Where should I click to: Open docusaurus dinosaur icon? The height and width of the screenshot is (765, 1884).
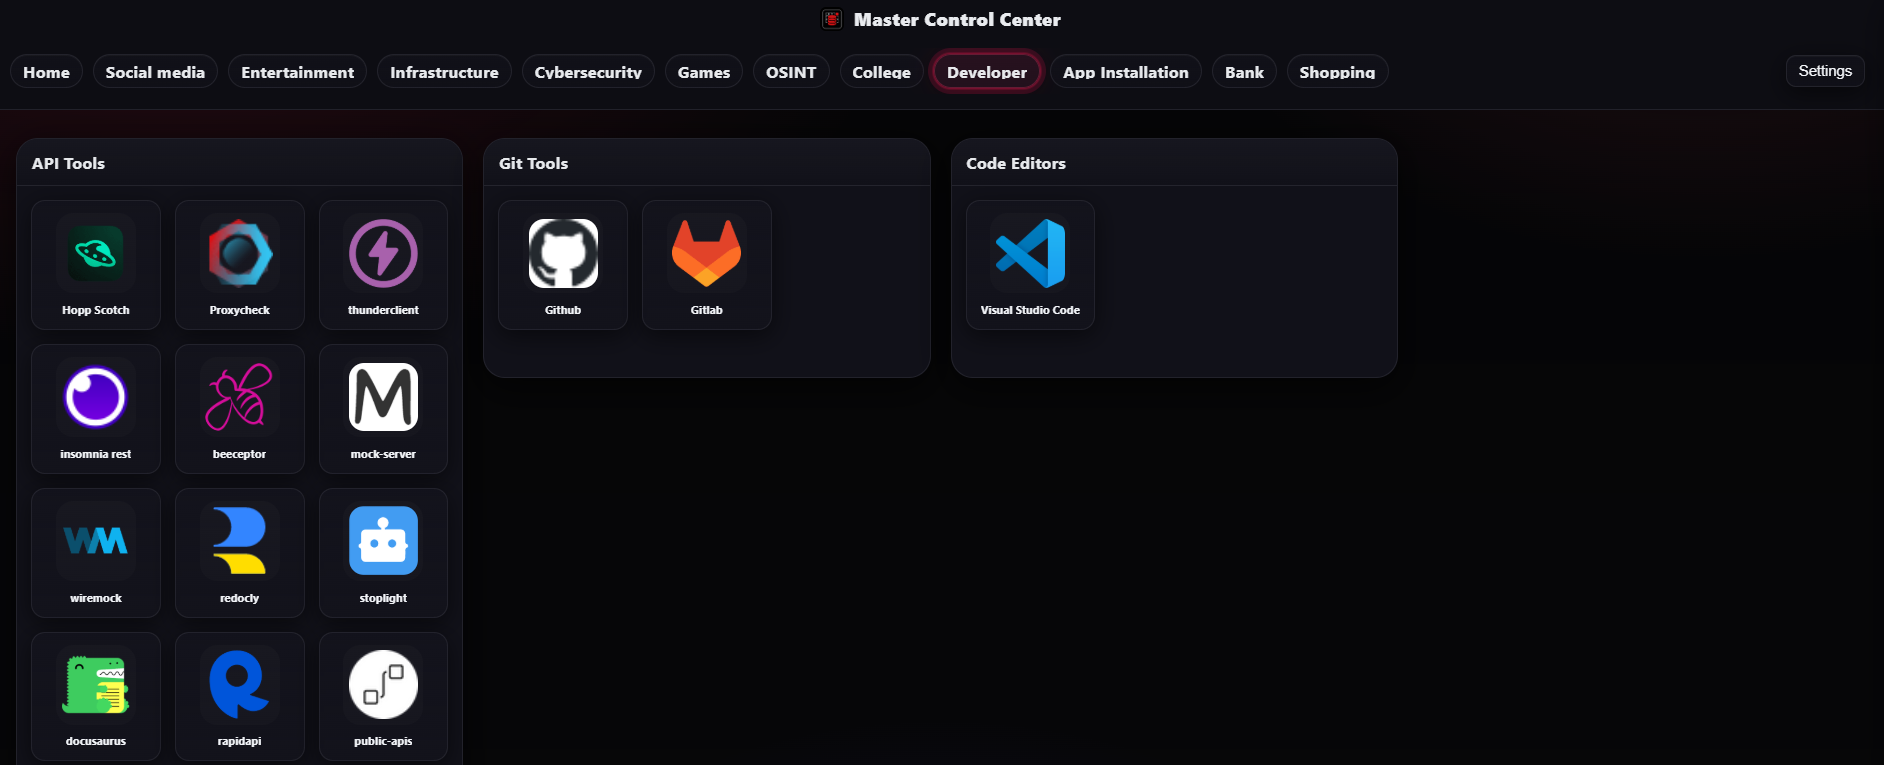point(96,685)
